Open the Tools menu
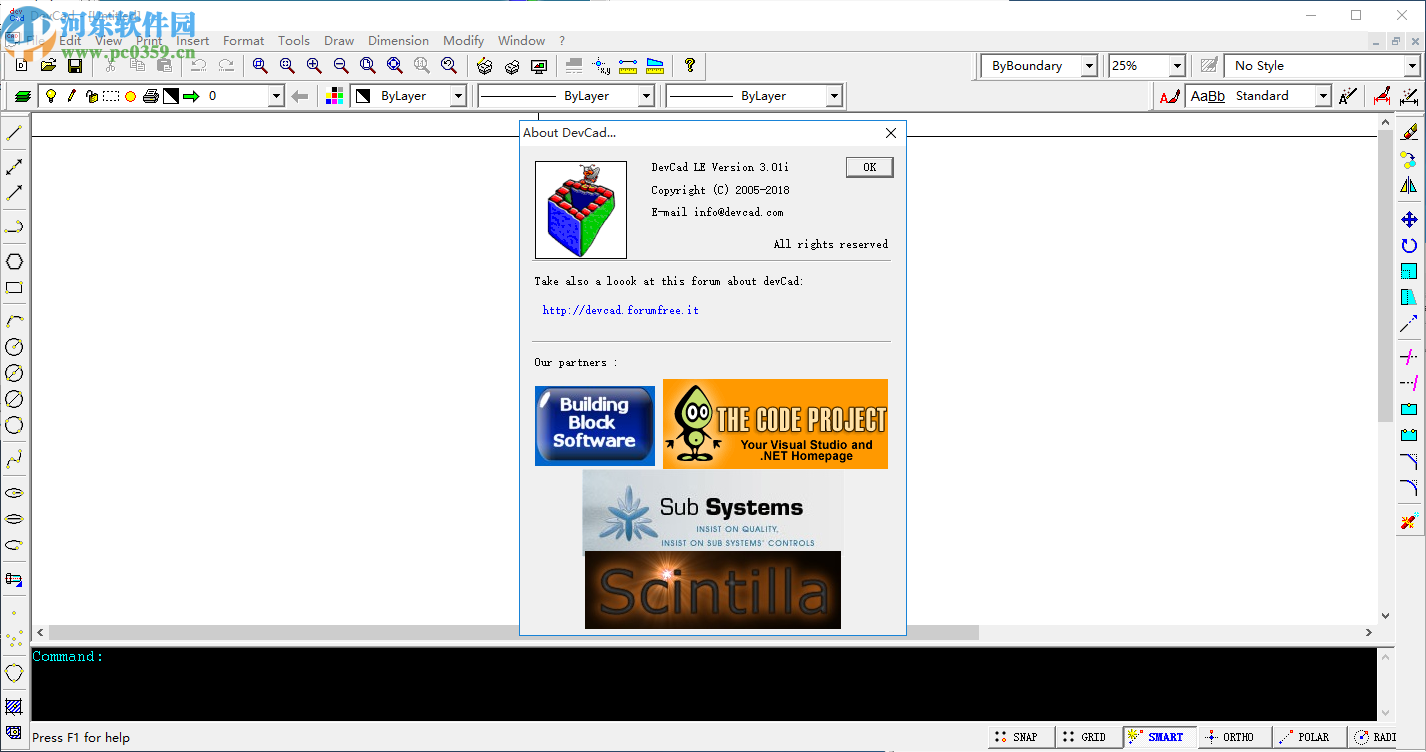Viewport: 1426px width, 752px height. [294, 41]
